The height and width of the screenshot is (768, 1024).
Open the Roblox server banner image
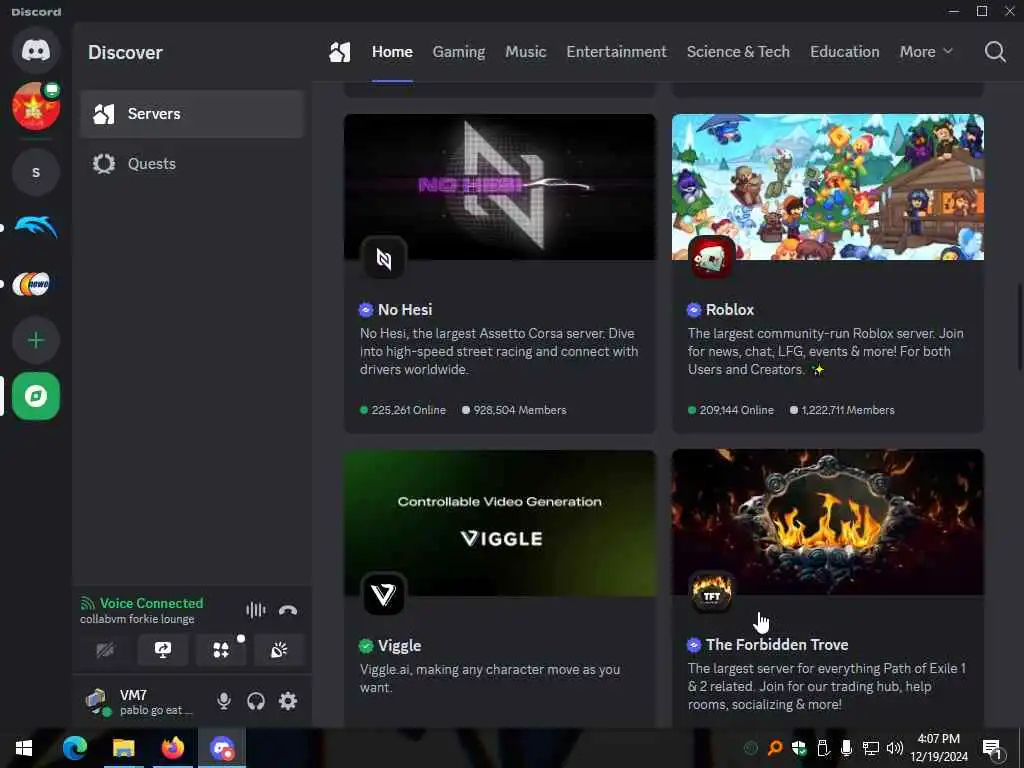coord(827,187)
